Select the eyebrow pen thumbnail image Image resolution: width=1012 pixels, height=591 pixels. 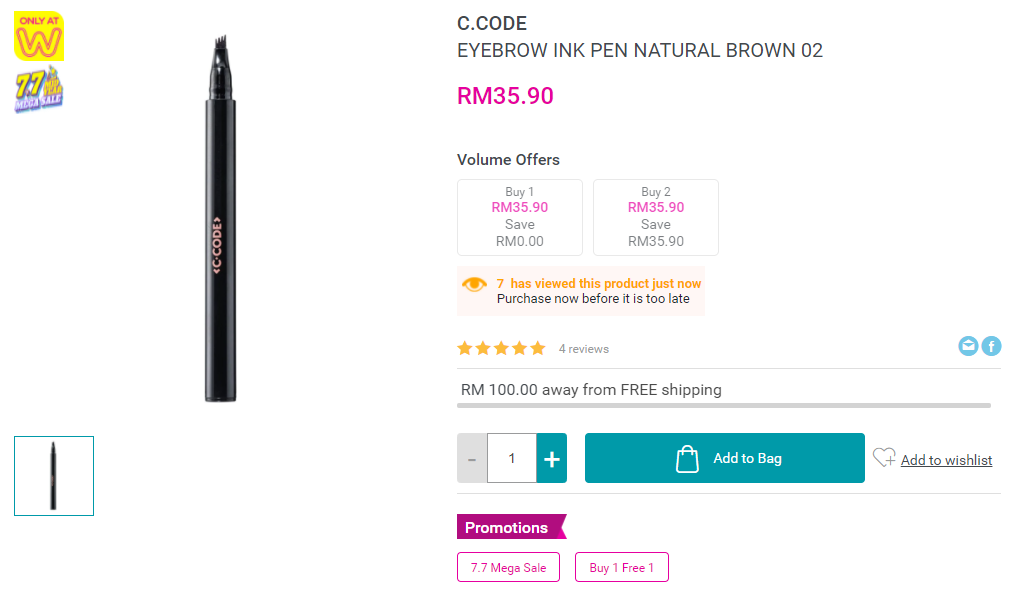tap(54, 476)
